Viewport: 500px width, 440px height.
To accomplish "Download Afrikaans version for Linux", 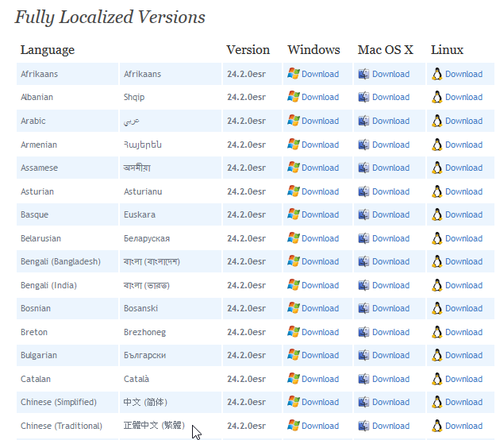I will pyautogui.click(x=464, y=74).
